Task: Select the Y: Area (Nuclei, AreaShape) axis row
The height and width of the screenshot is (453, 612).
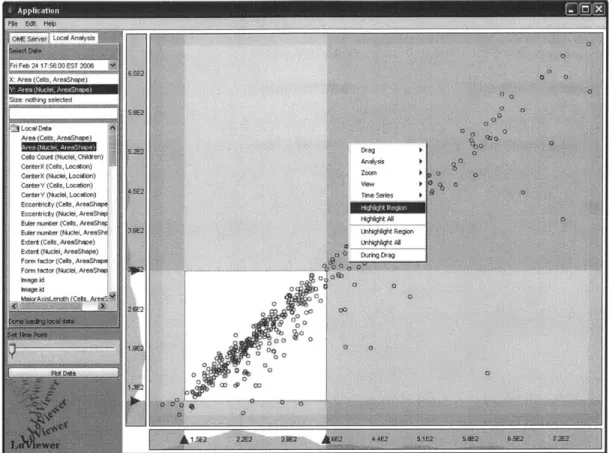Action: coord(64,90)
